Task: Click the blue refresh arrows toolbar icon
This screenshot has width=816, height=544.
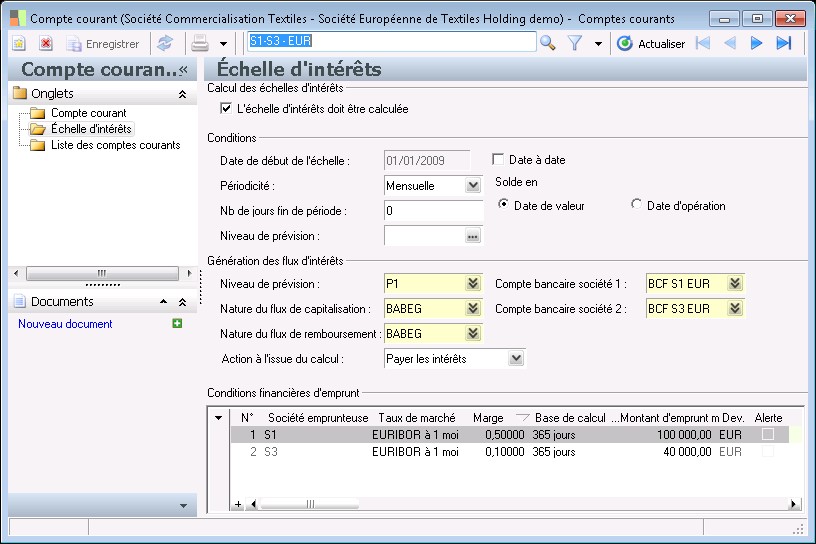Action: (x=165, y=43)
